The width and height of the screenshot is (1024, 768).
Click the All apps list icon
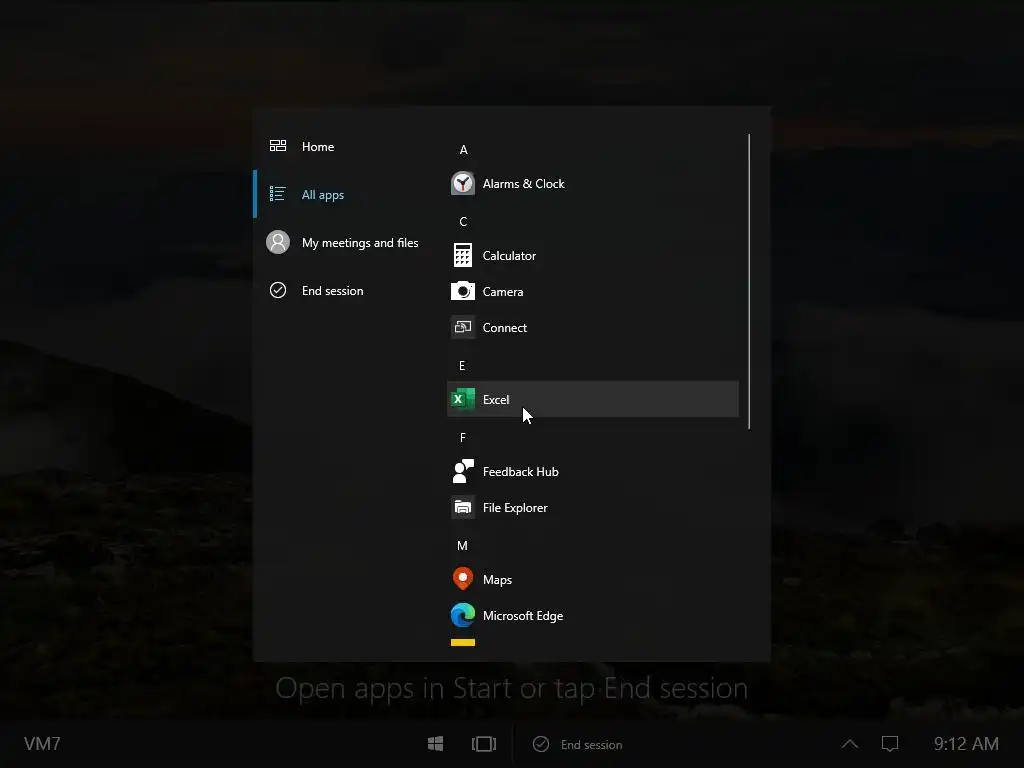pos(278,194)
